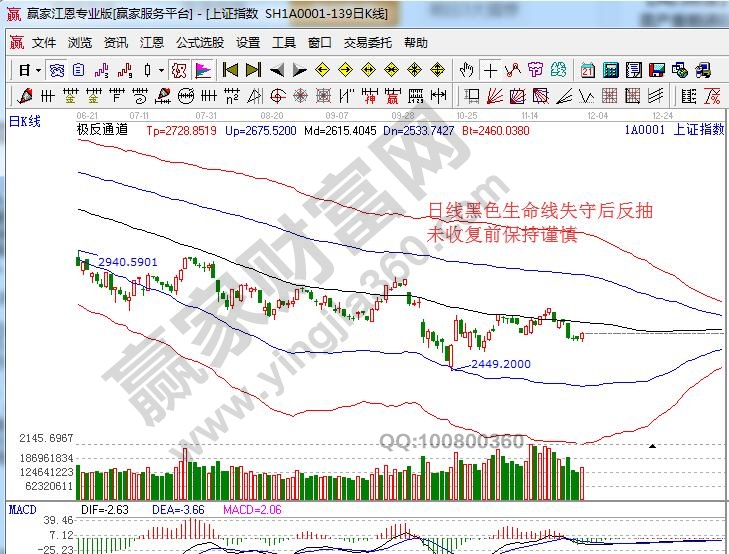Toggle the crosshair cursor tool
The image size is (729, 554).
[x=490, y=70]
